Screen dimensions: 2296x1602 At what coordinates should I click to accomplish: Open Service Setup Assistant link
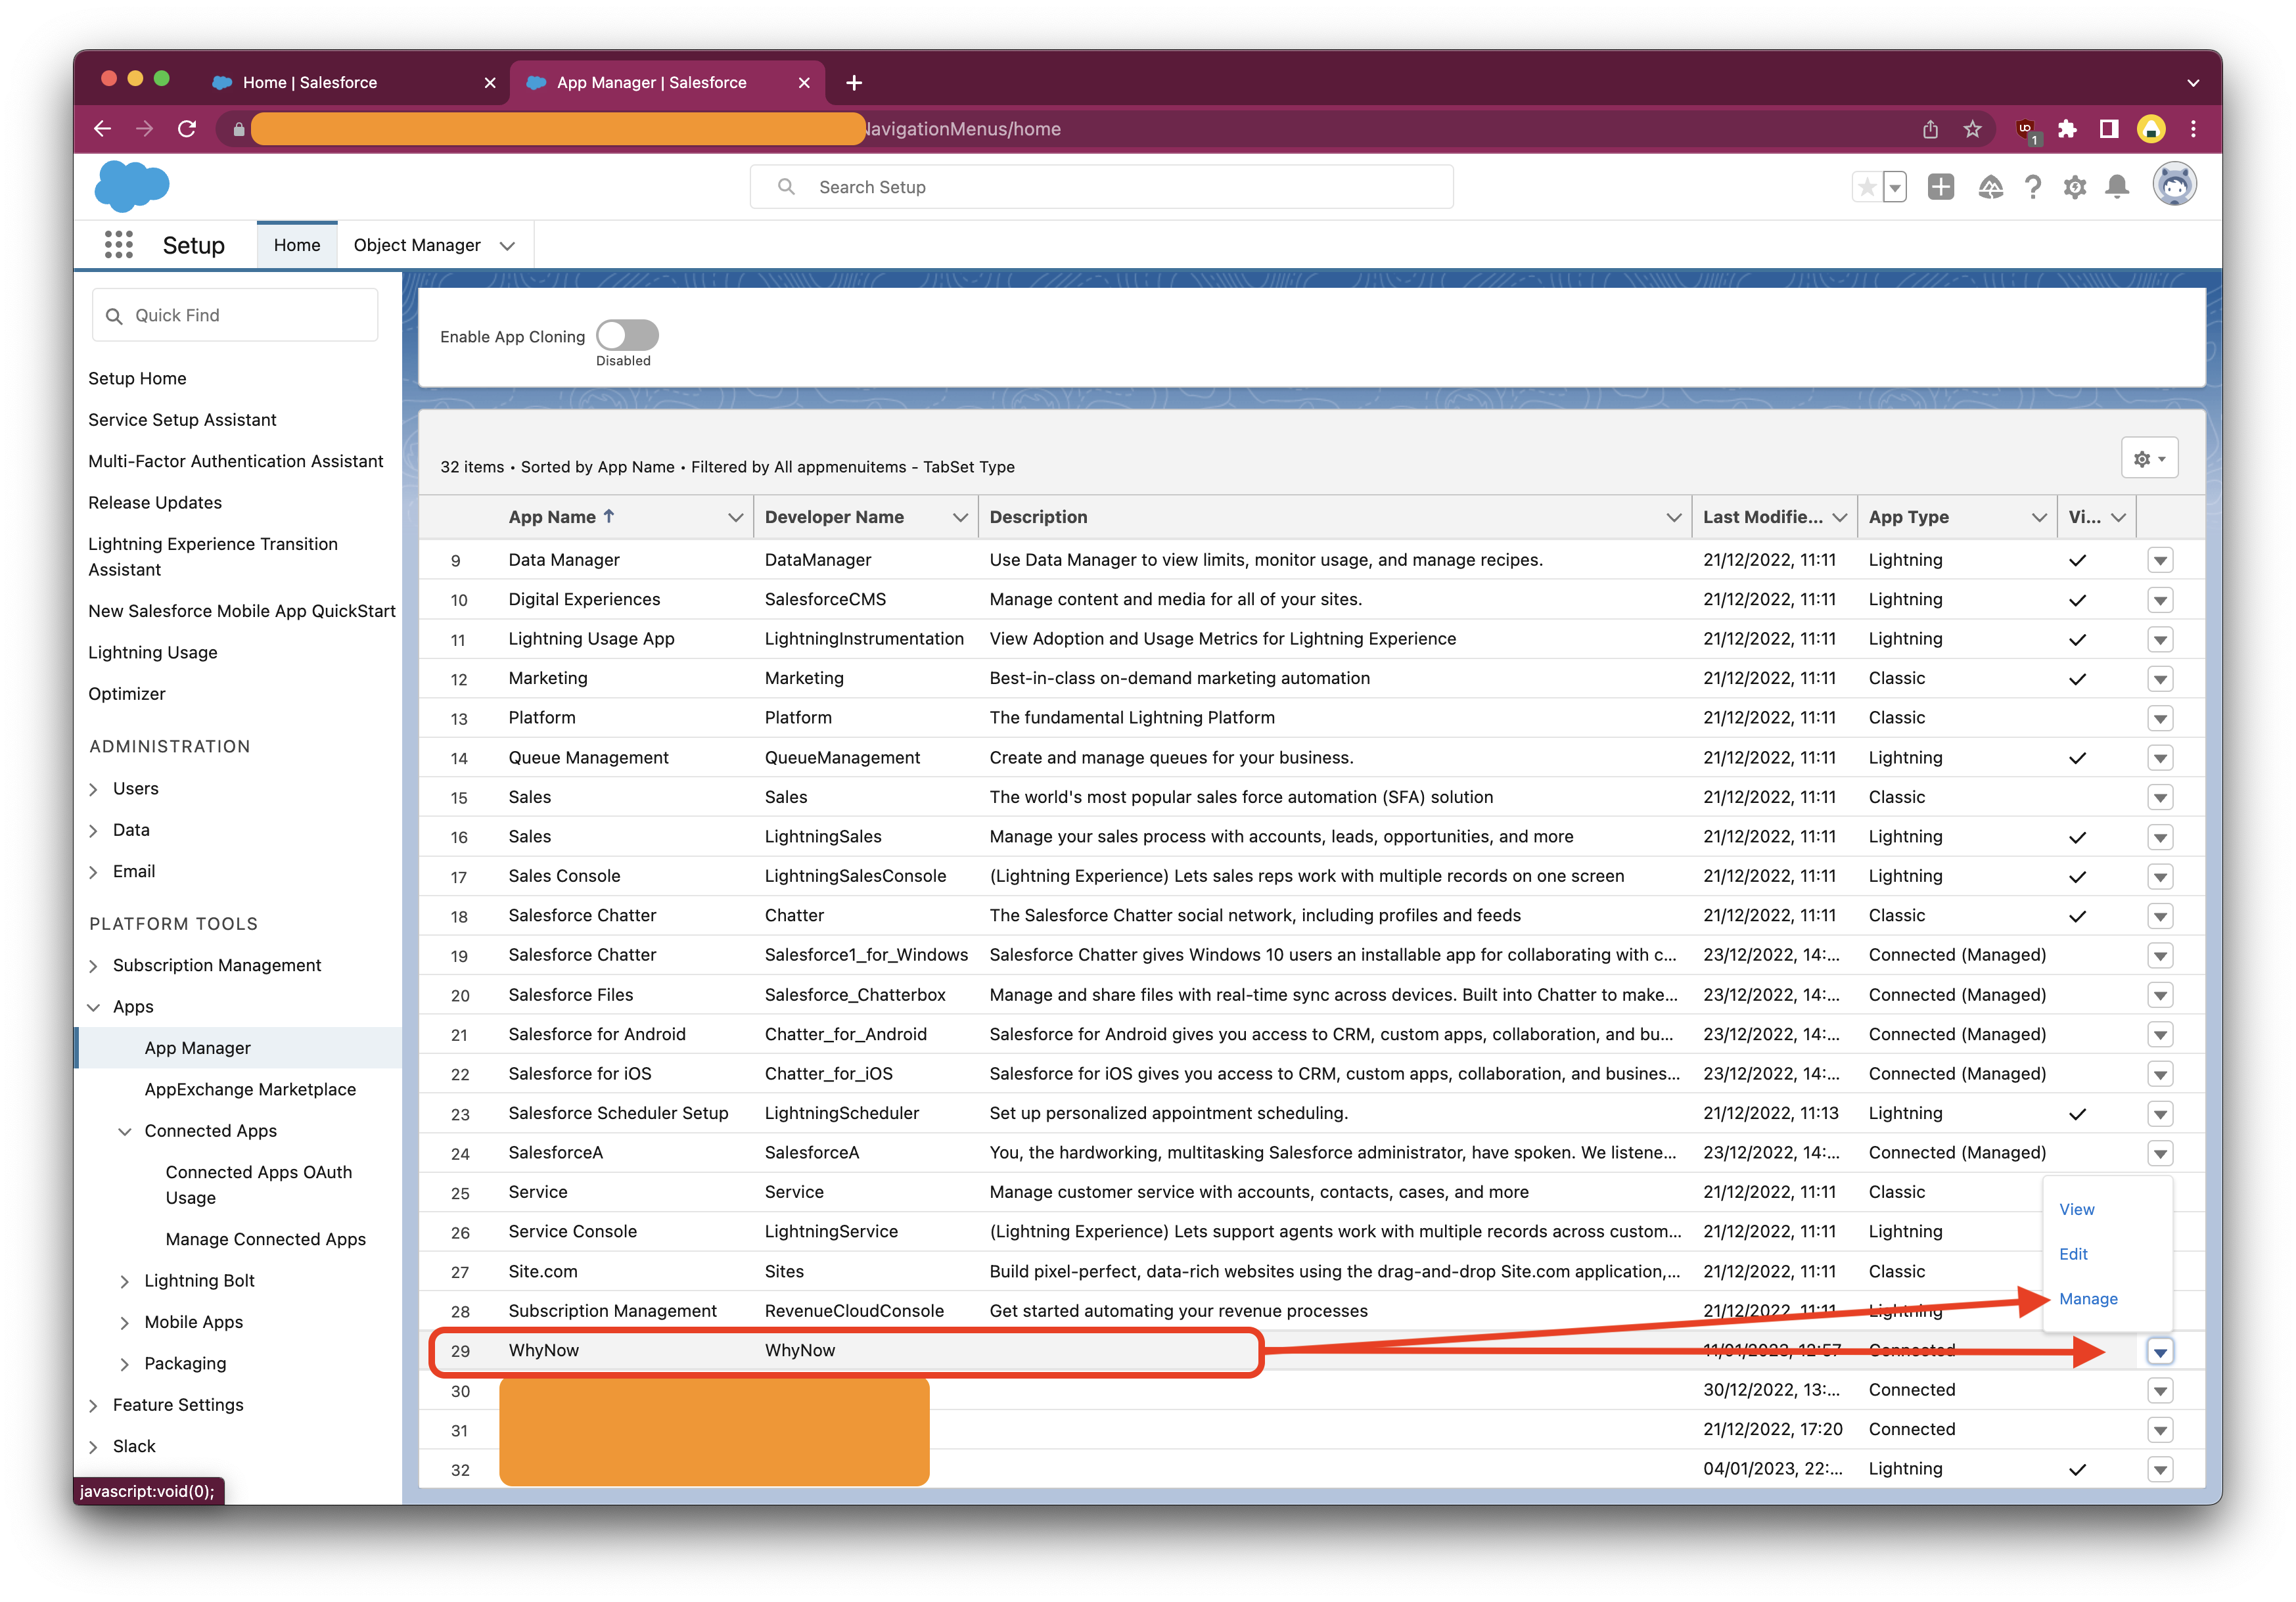point(182,420)
